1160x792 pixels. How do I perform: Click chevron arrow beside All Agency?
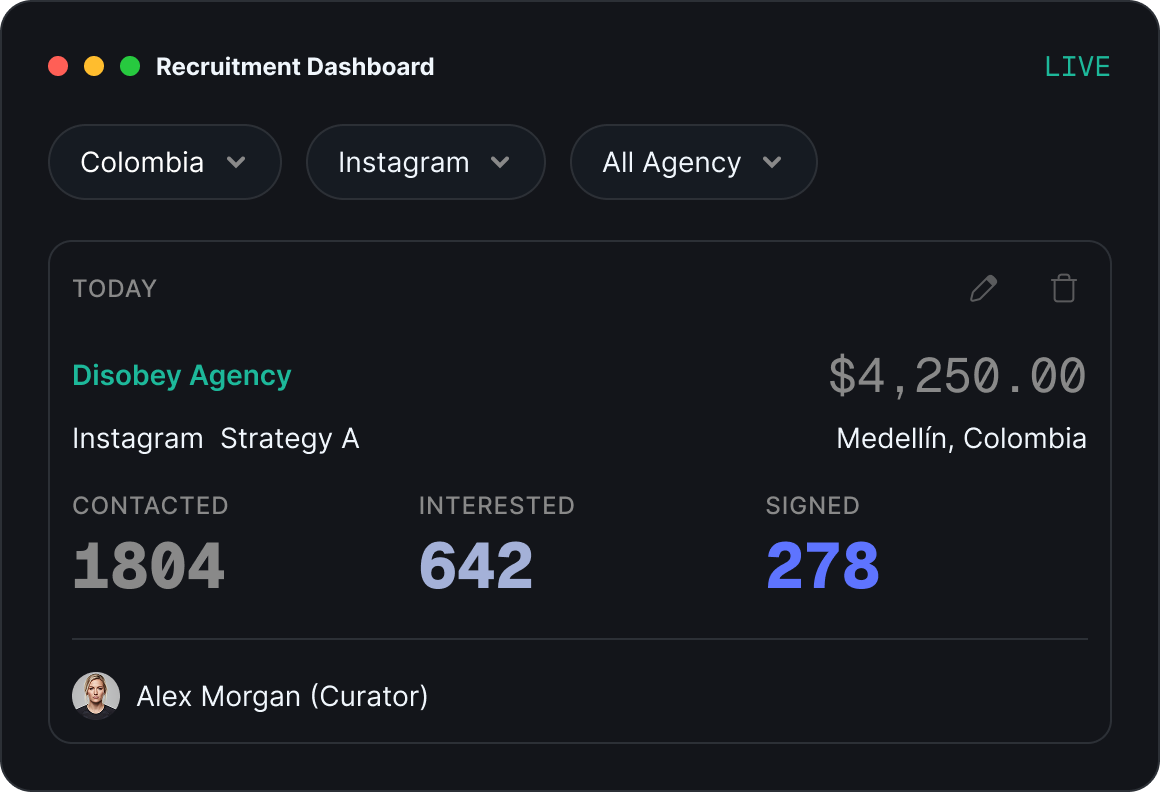click(772, 162)
